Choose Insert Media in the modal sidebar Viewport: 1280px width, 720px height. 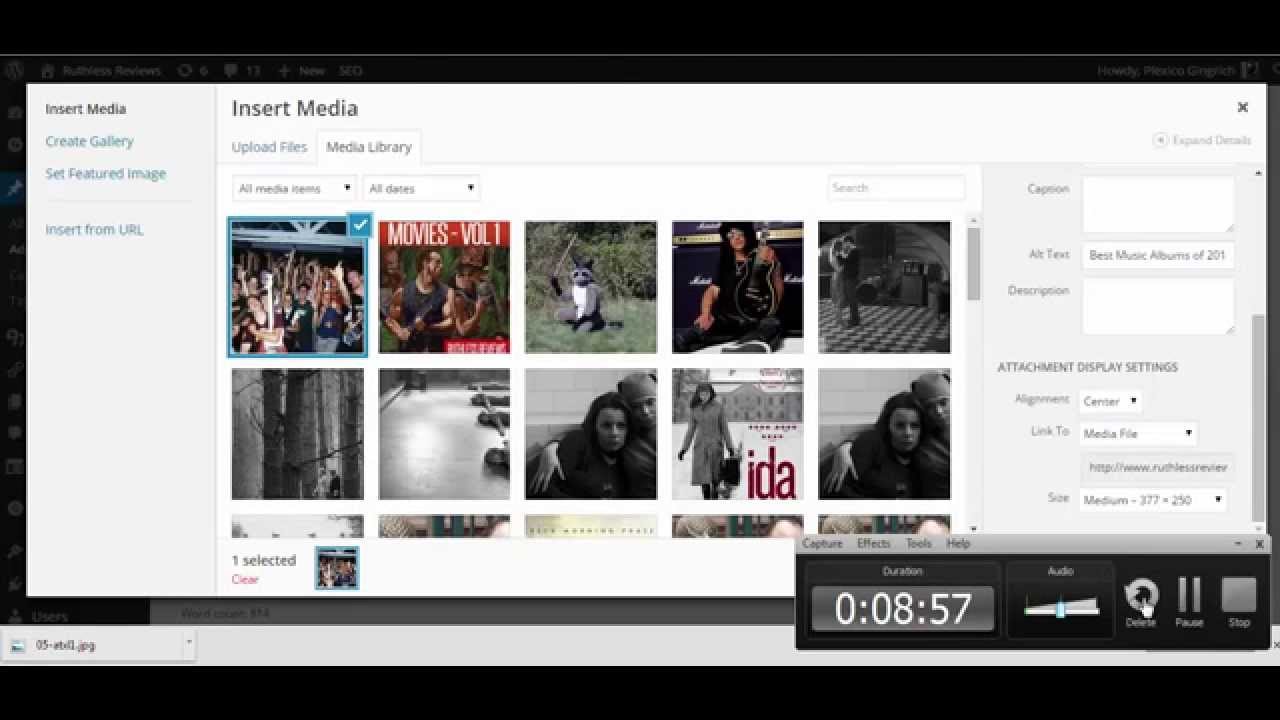85,109
